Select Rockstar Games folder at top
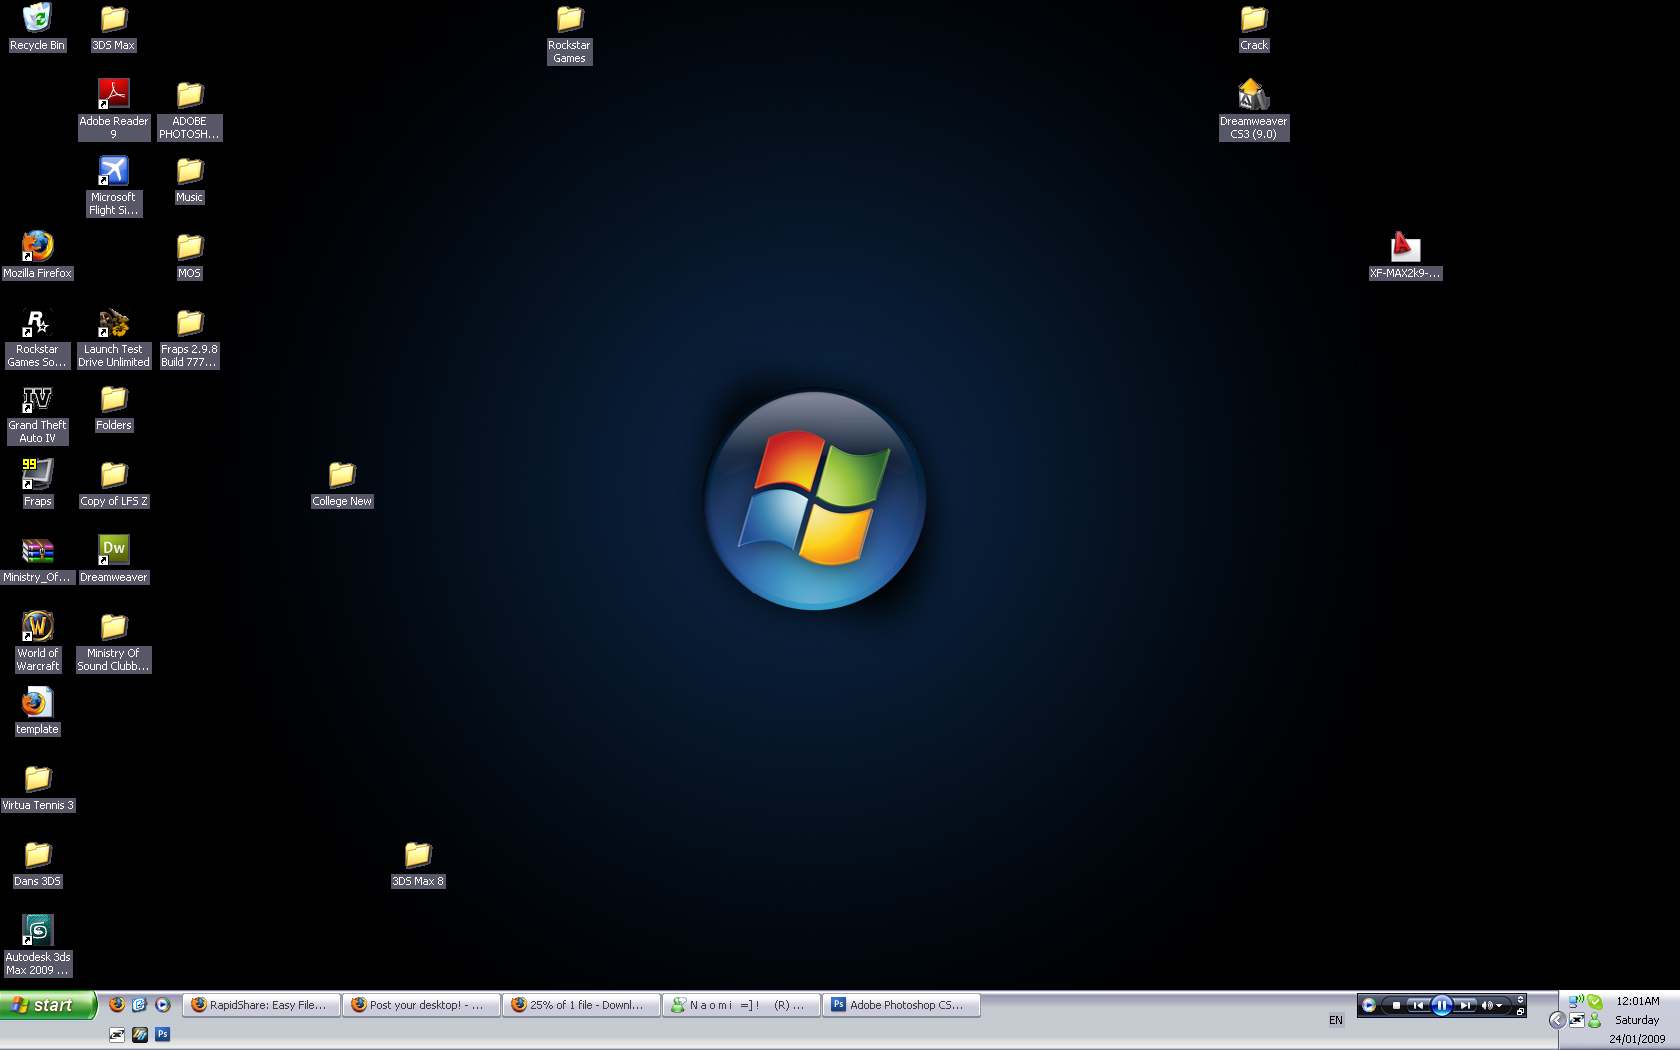 [x=570, y=34]
